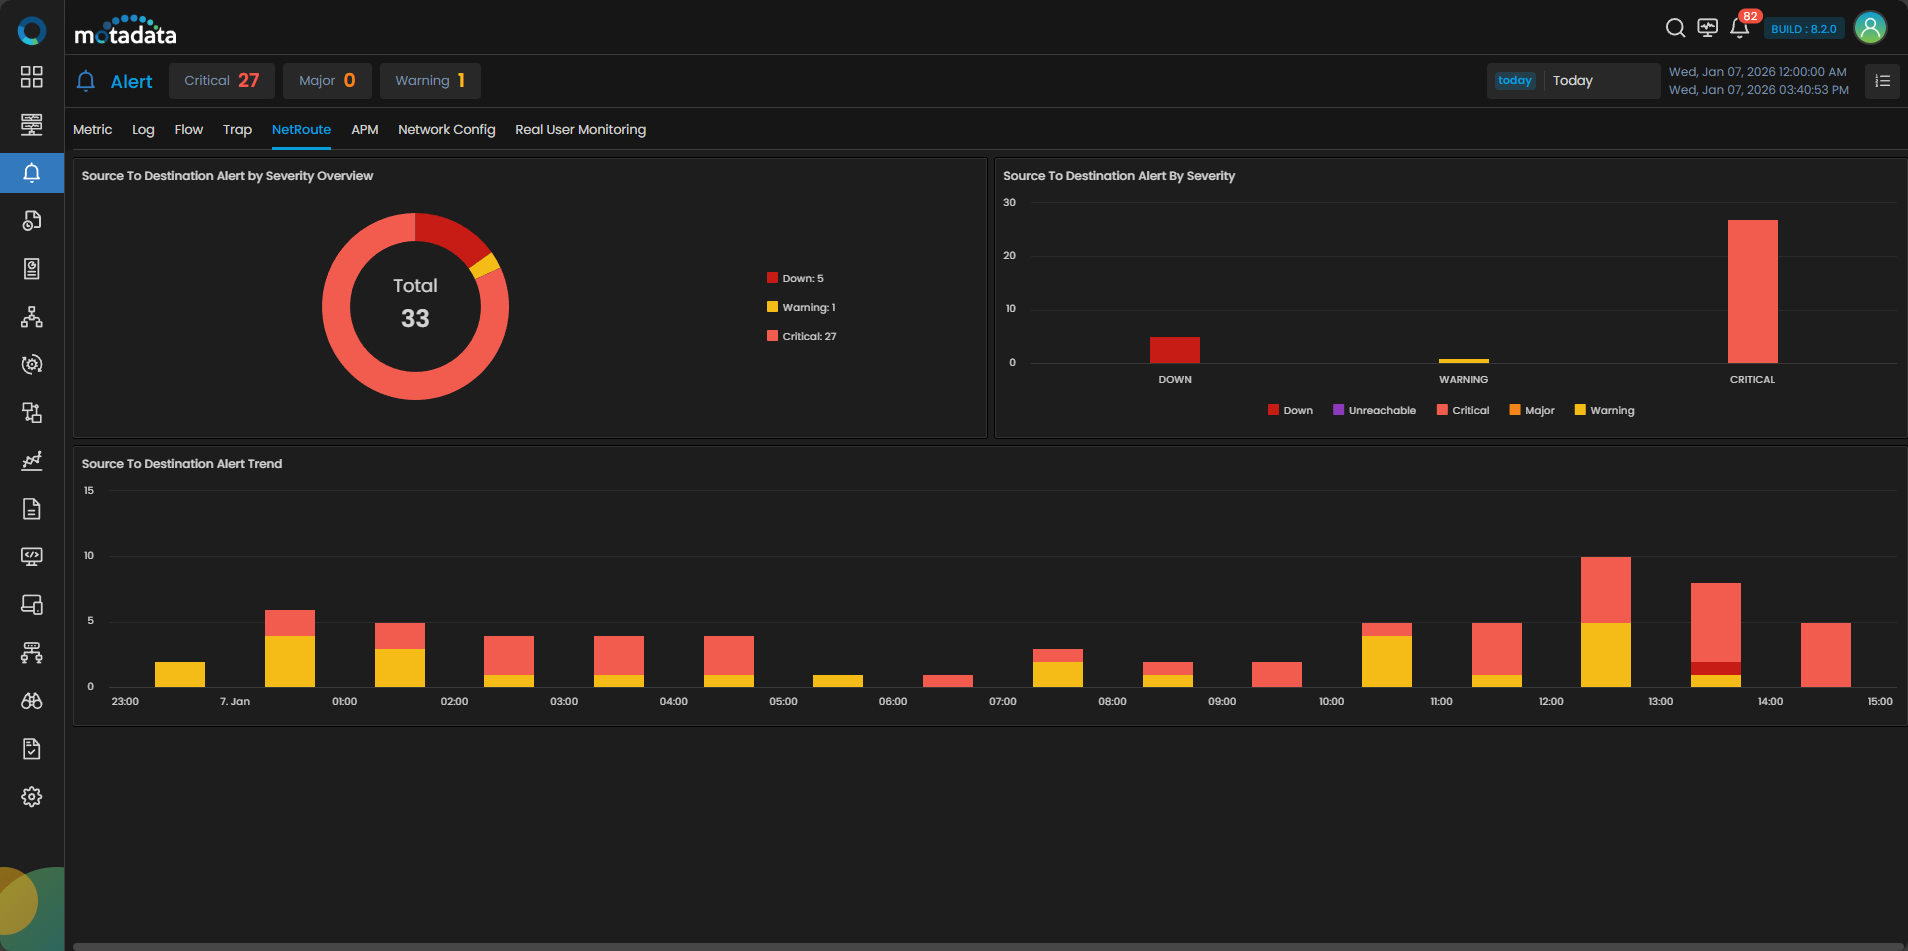Click the CRITICAL bar in severity chart
The width and height of the screenshot is (1908, 951).
[x=1752, y=291]
